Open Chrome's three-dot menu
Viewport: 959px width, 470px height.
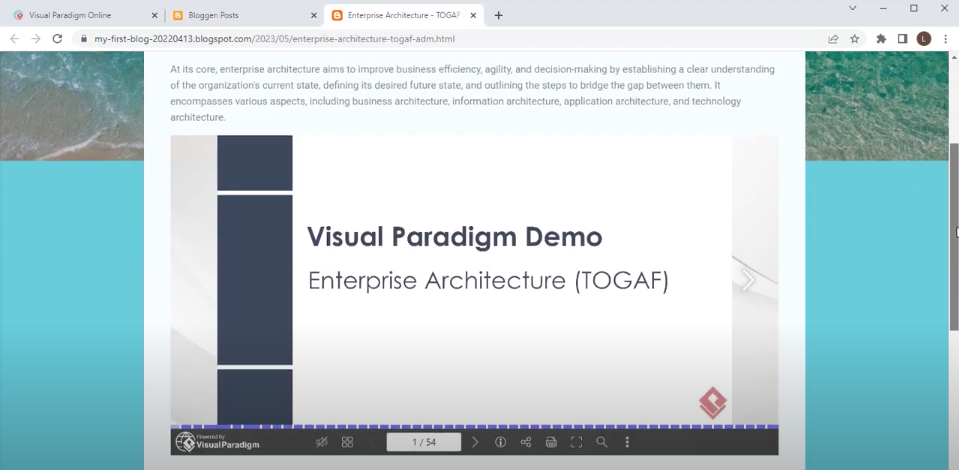pos(945,39)
